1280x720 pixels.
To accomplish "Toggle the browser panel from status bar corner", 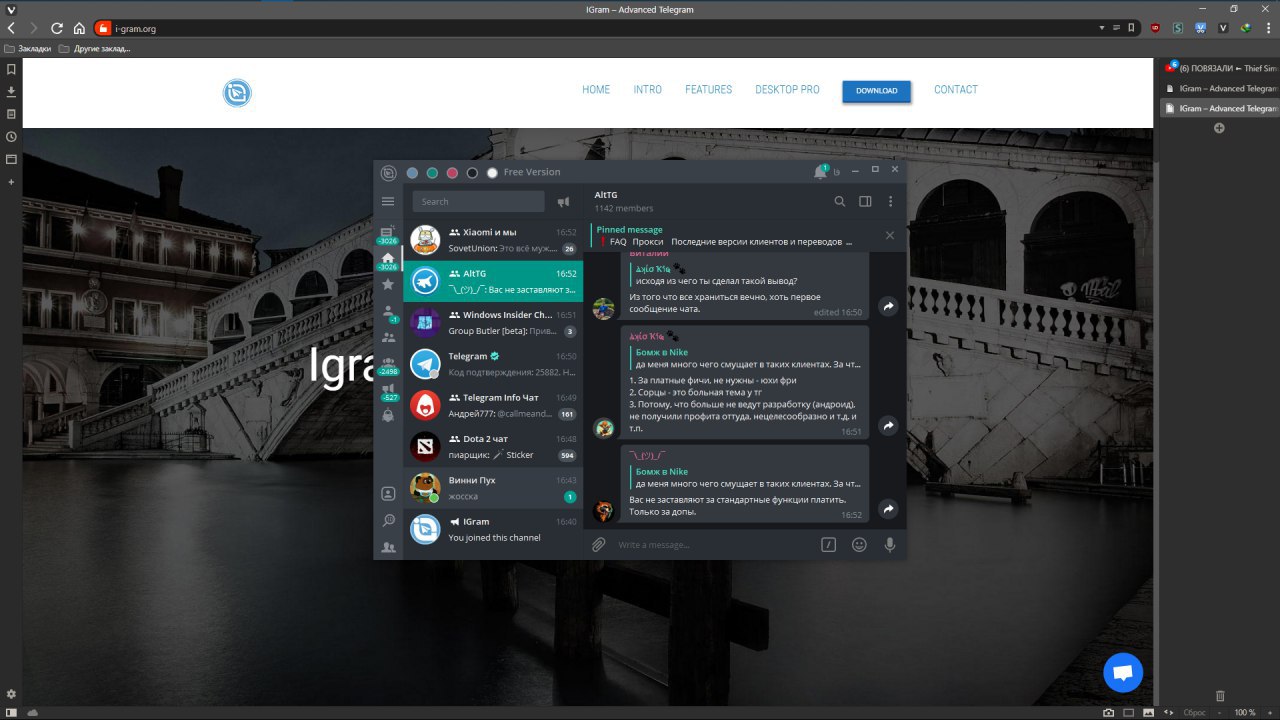I will tap(11, 712).
